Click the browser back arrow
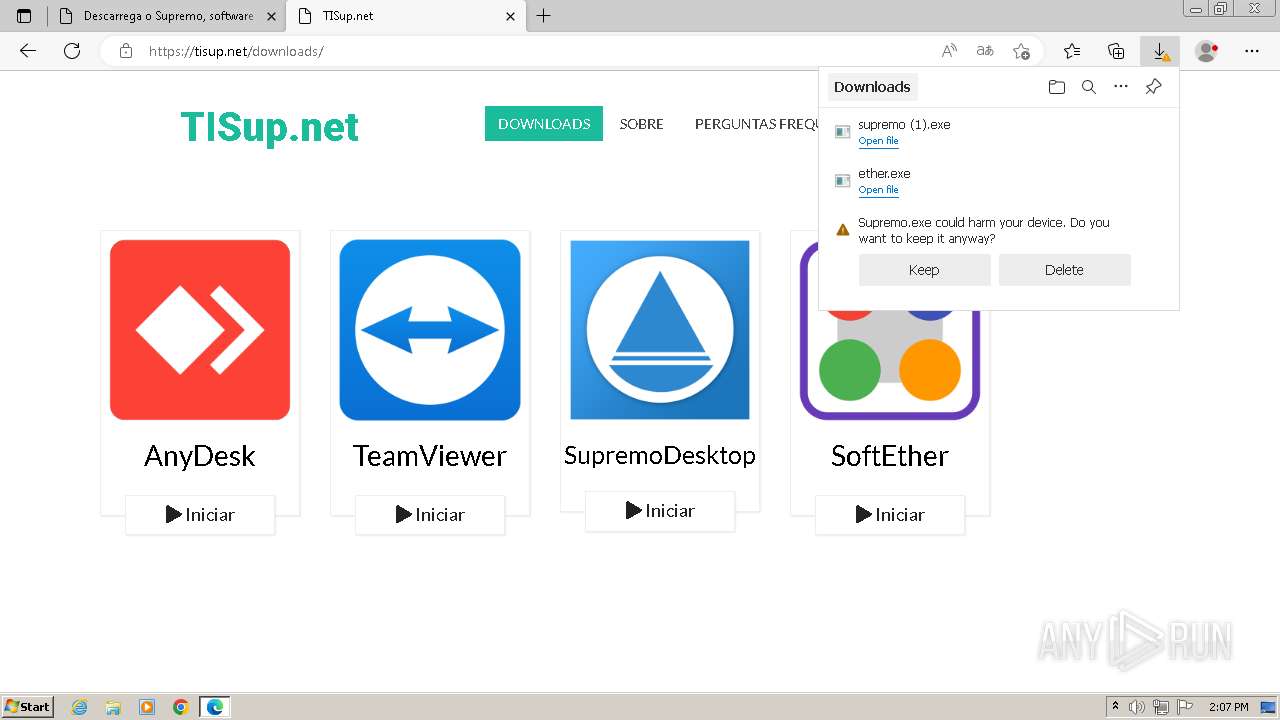Viewport: 1280px width, 720px height. tap(28, 51)
